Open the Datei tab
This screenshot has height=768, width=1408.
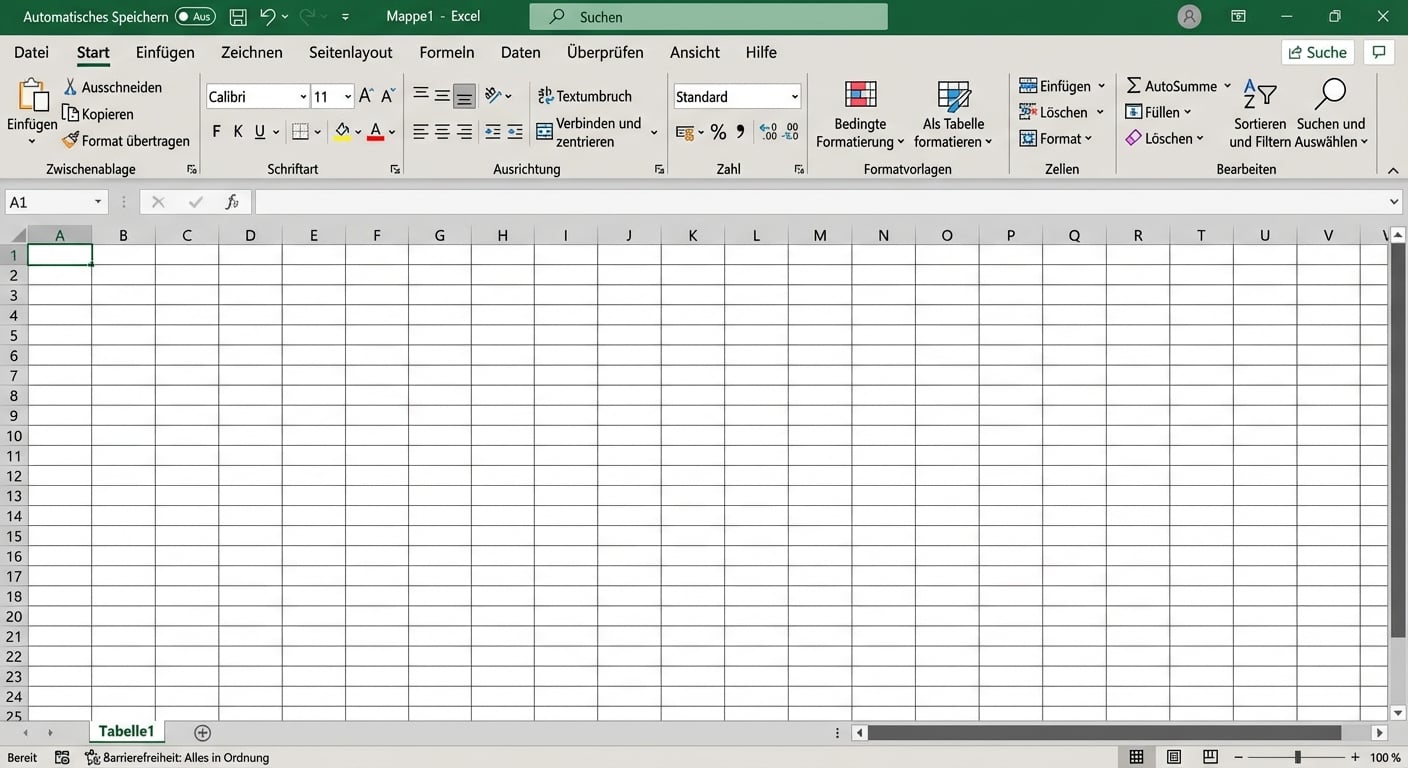32,52
